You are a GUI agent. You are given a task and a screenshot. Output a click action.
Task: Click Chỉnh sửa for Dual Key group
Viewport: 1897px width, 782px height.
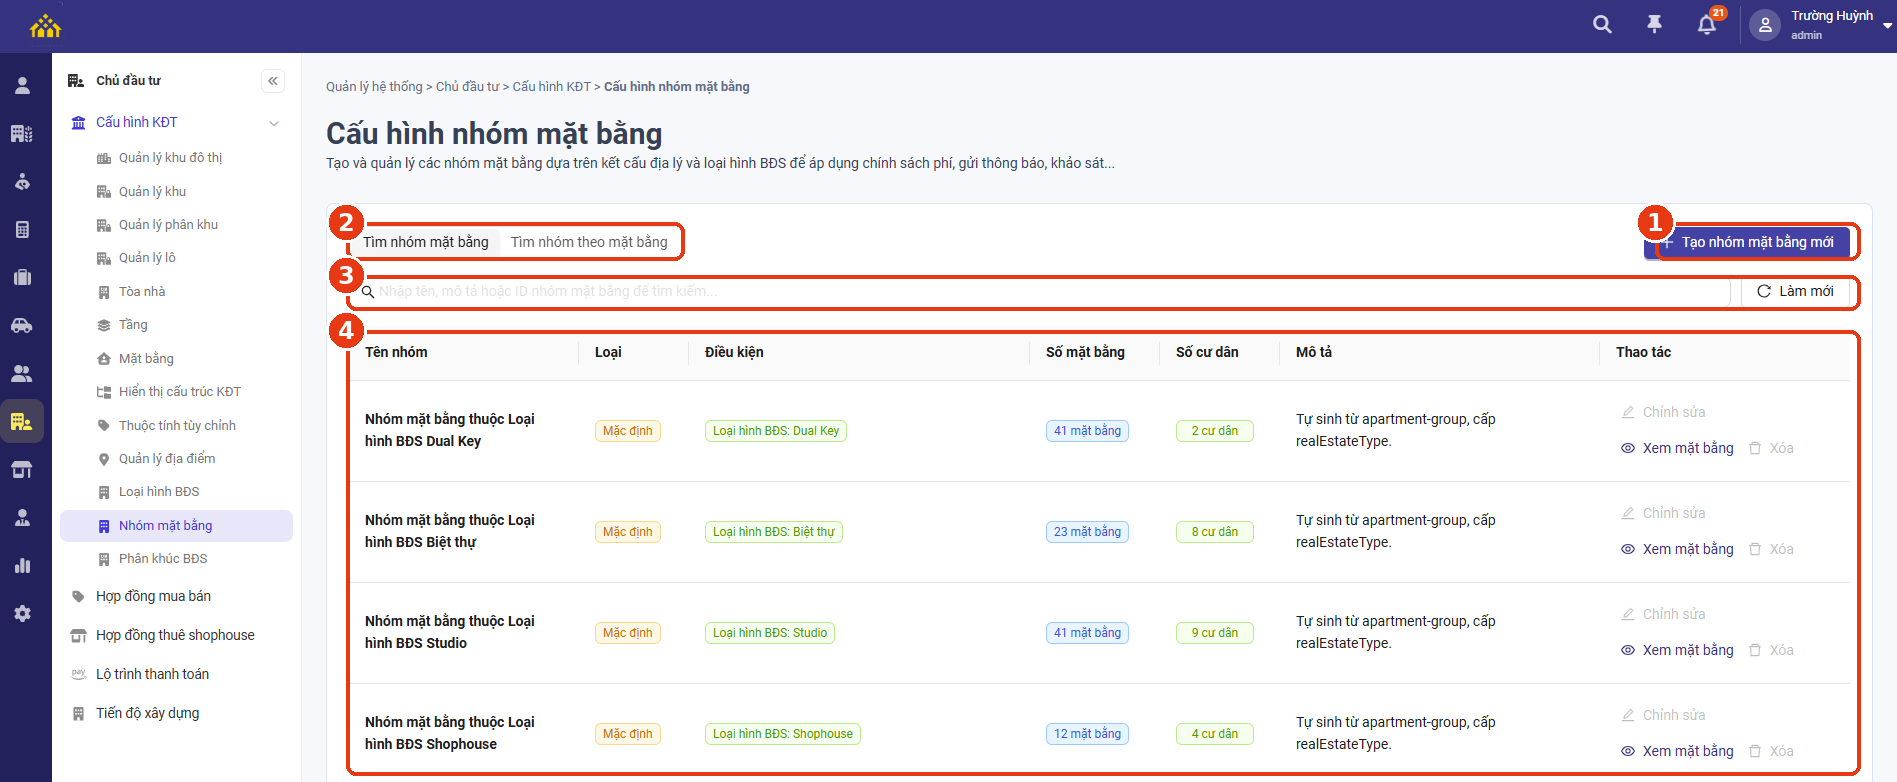pyautogui.click(x=1663, y=412)
